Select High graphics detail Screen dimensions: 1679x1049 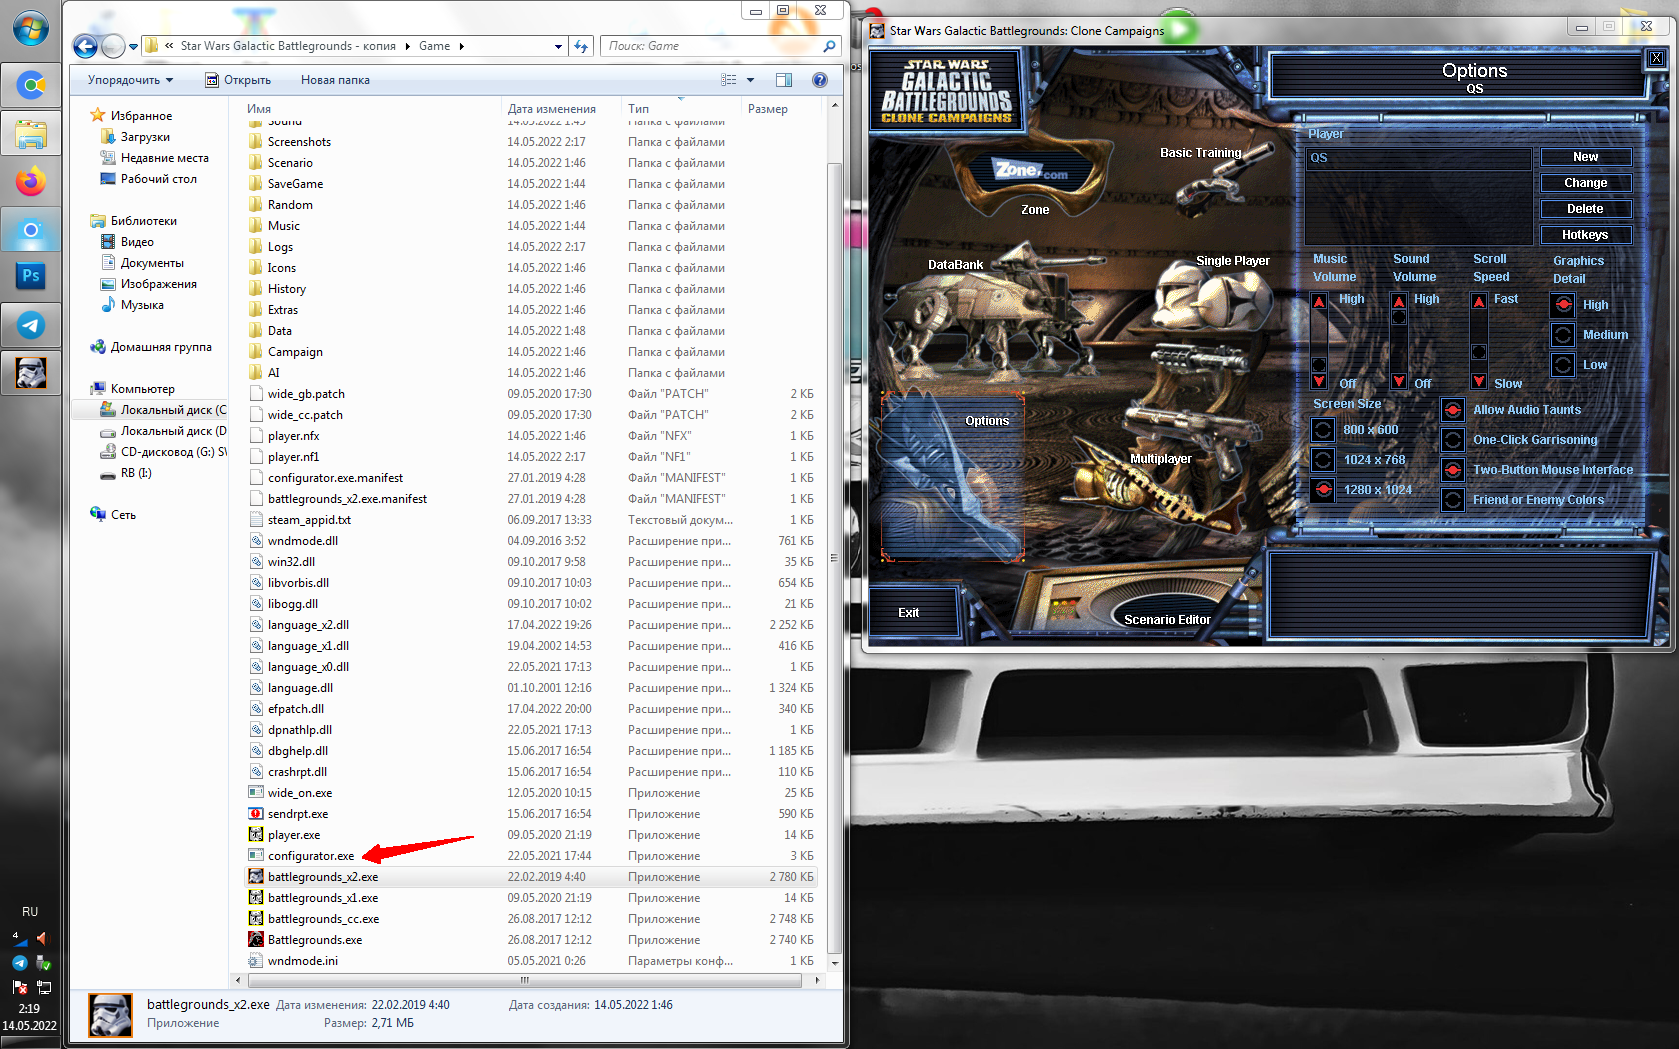pos(1563,304)
